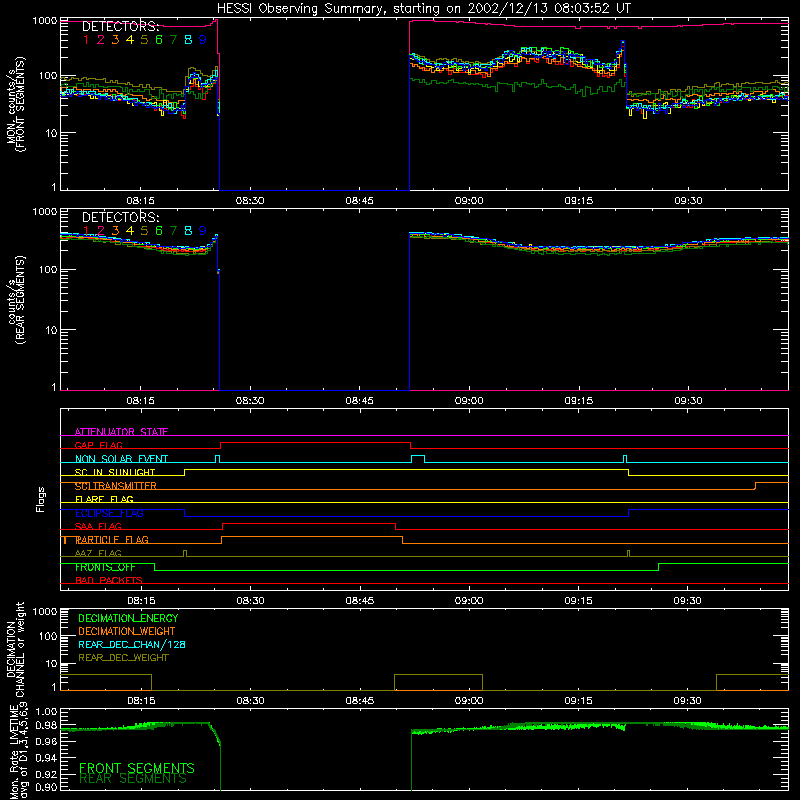Screen dimensions: 800x800
Task: Select the REAR_DEC_WEIGHT legend entry
Action: [x=123, y=658]
